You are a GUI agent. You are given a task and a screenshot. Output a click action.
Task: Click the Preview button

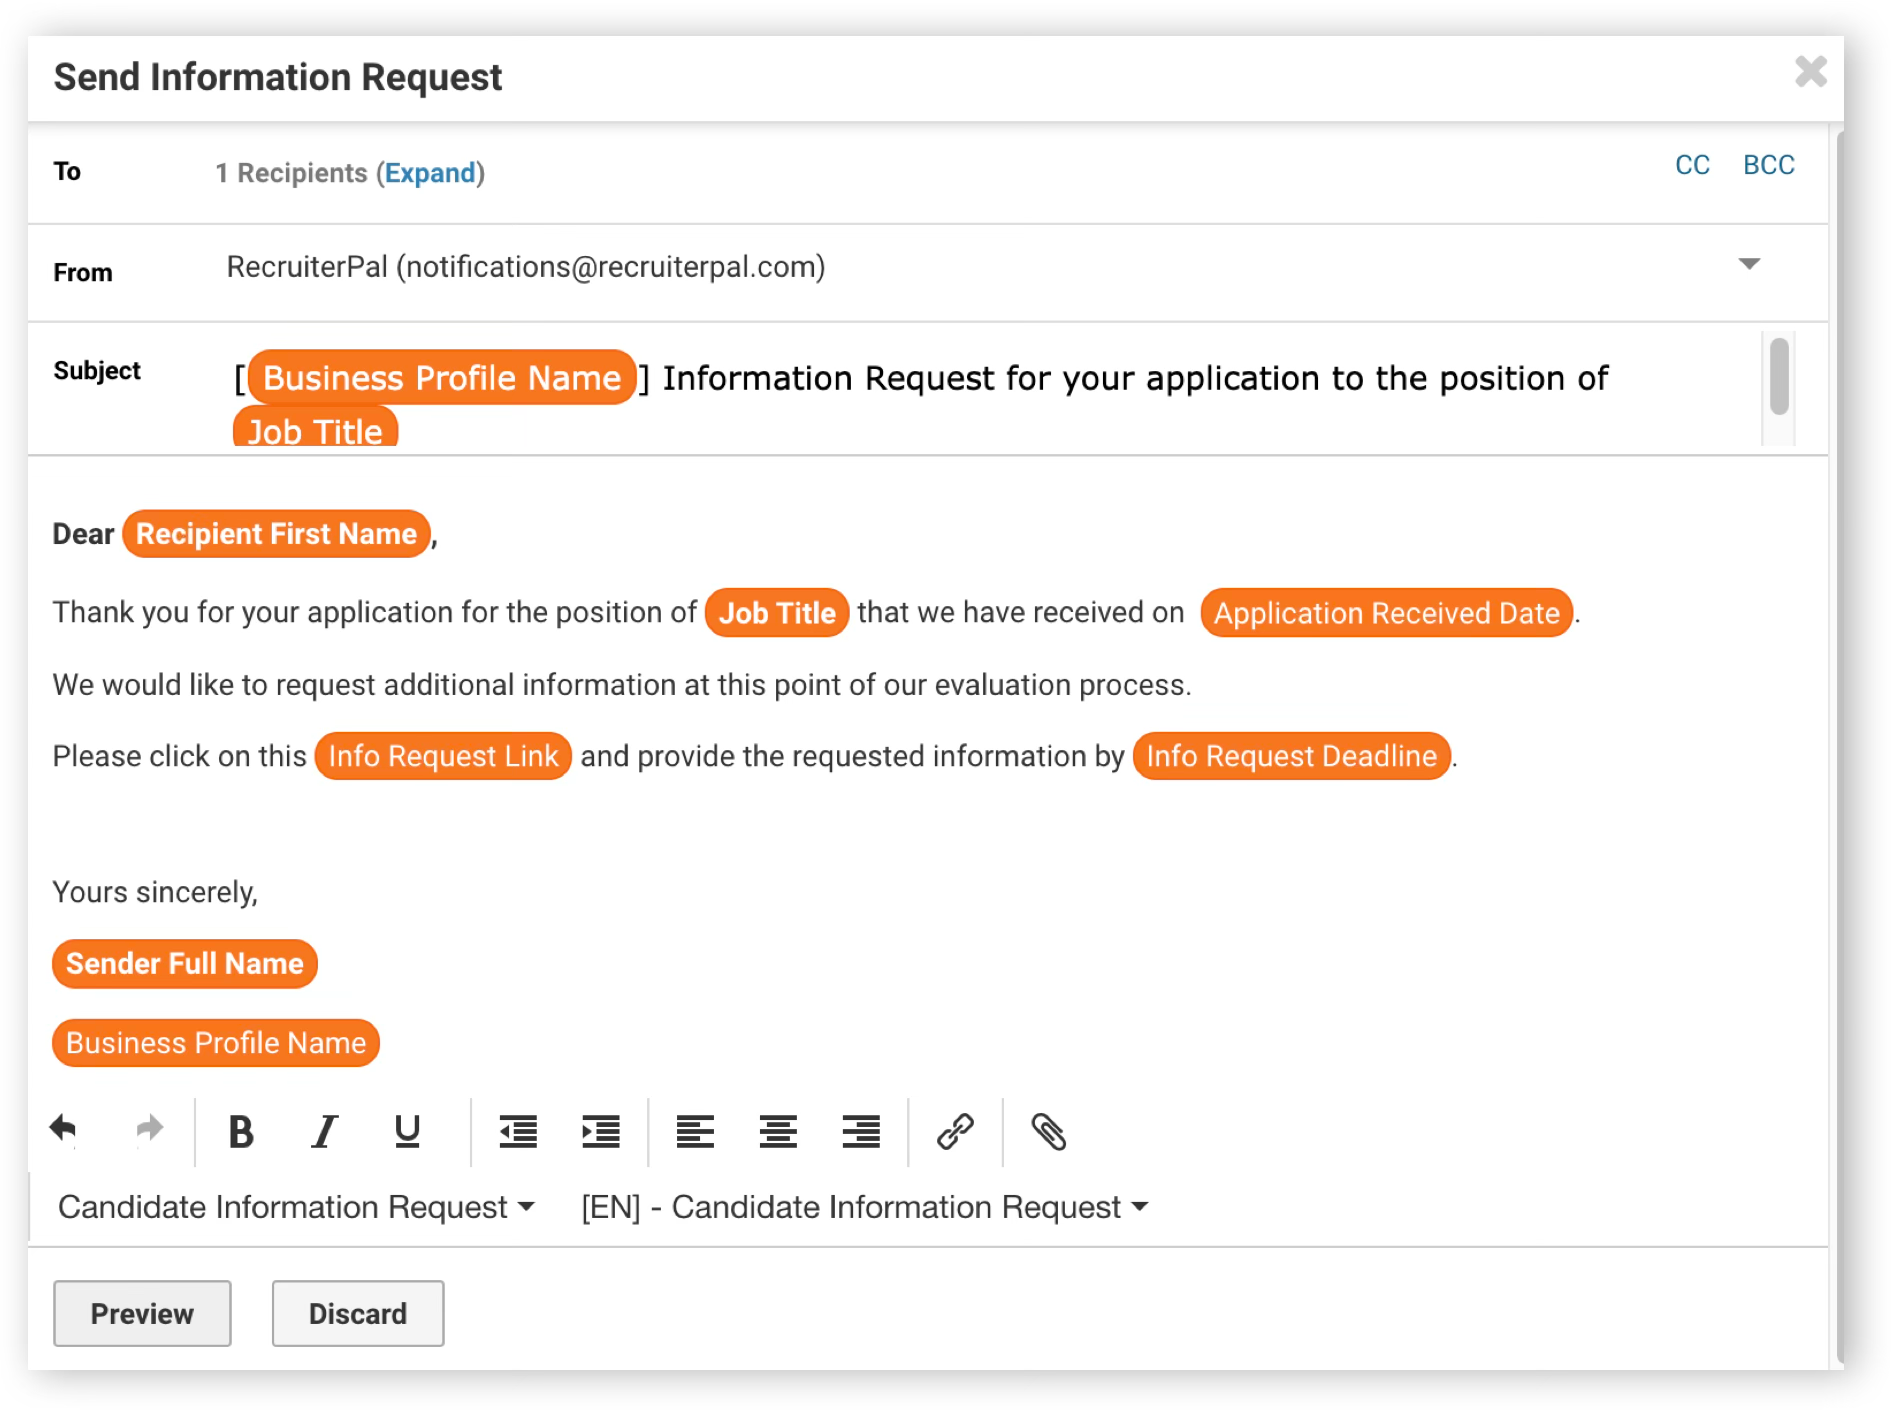(x=142, y=1313)
